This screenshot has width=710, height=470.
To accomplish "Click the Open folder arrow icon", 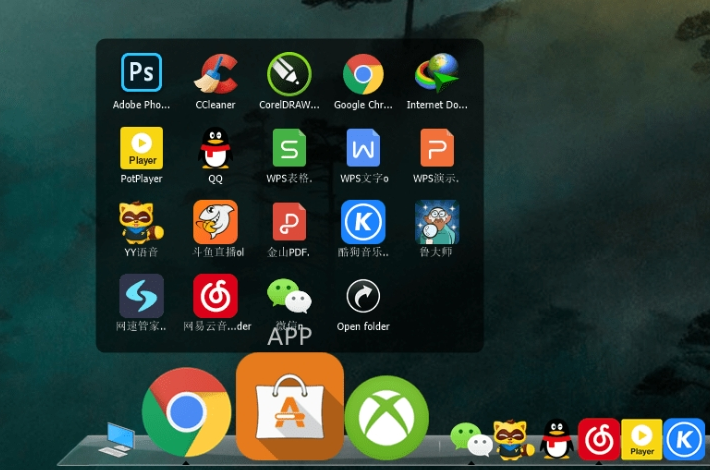I will [x=363, y=296].
